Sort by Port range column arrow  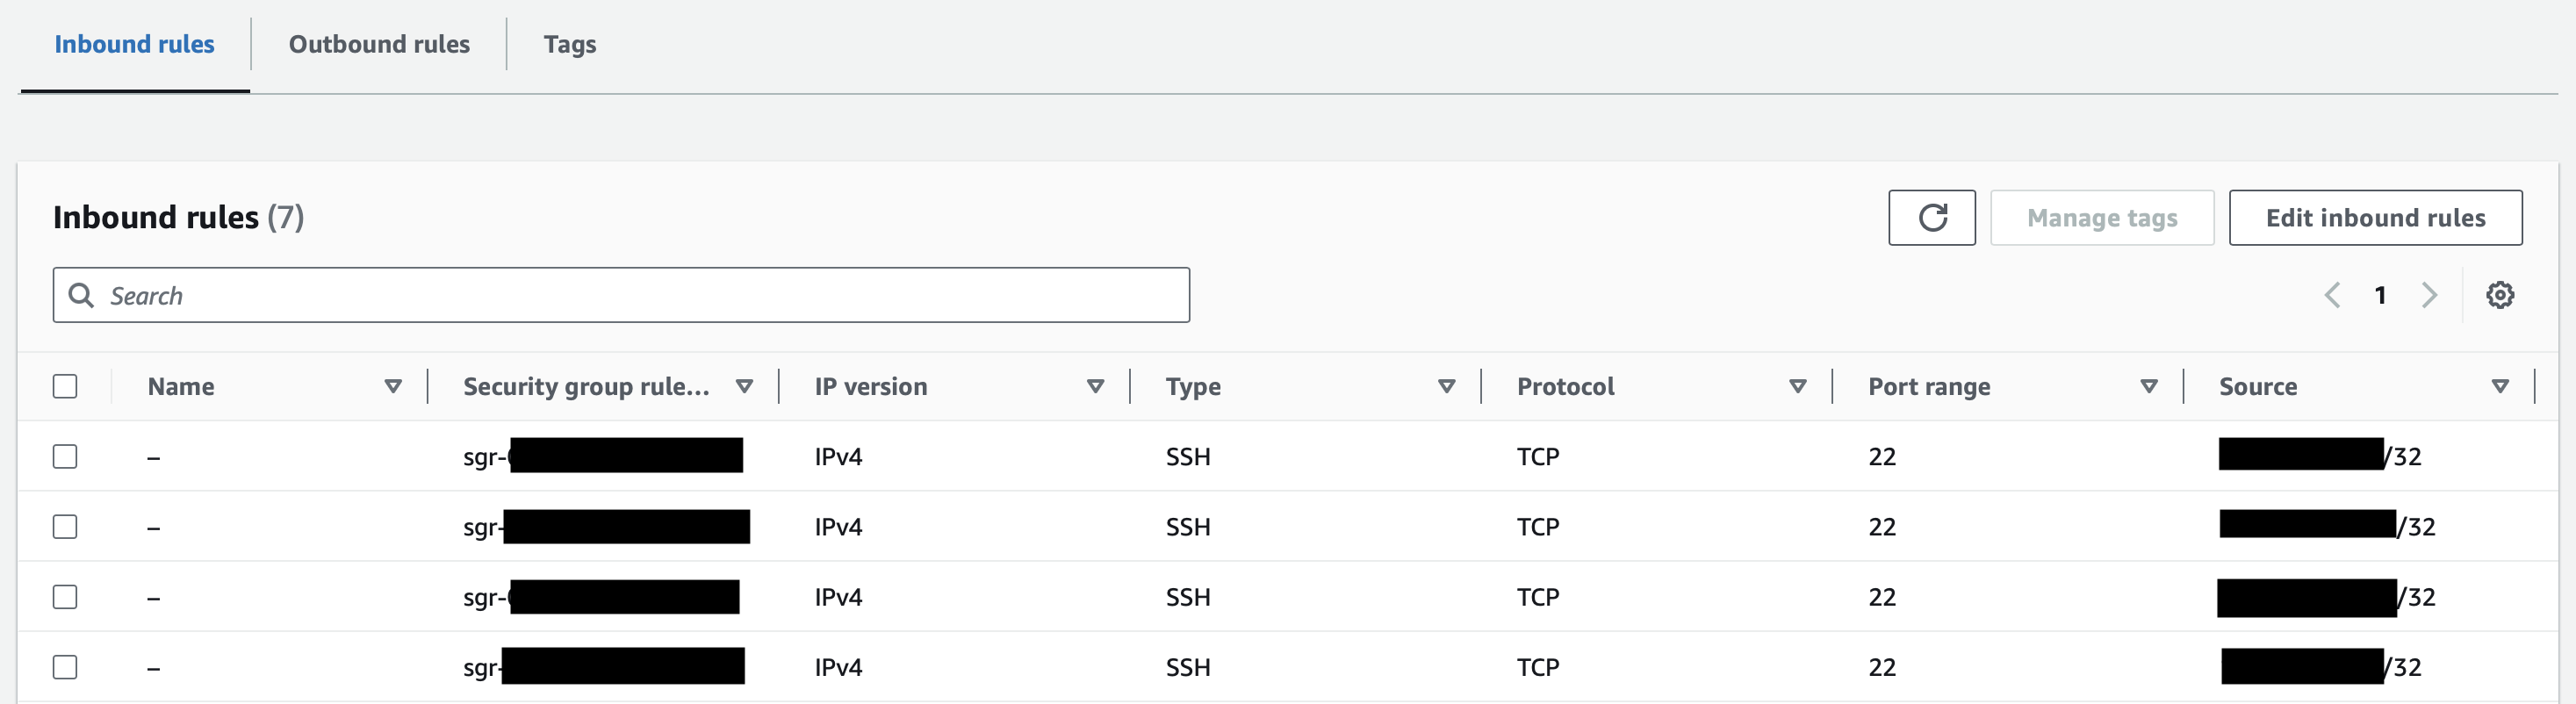pyautogui.click(x=2148, y=386)
